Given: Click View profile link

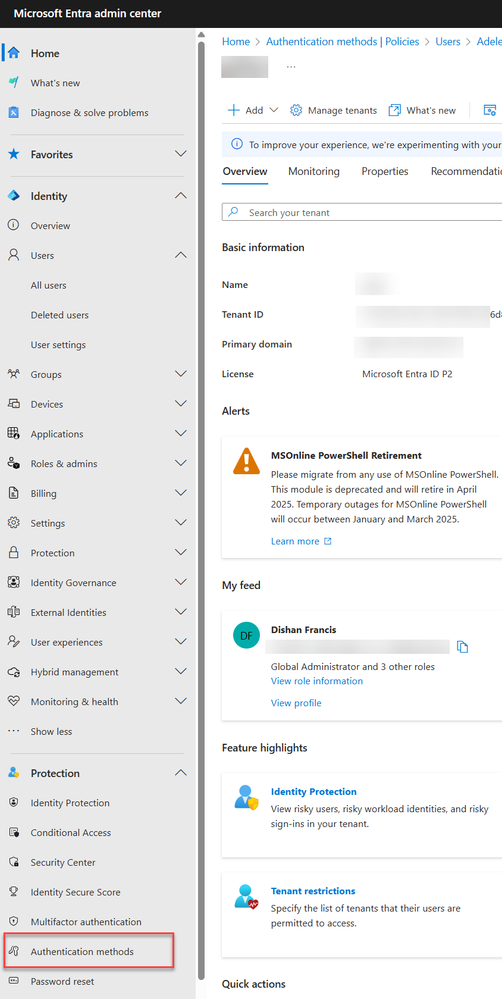Looking at the screenshot, I should click(296, 703).
